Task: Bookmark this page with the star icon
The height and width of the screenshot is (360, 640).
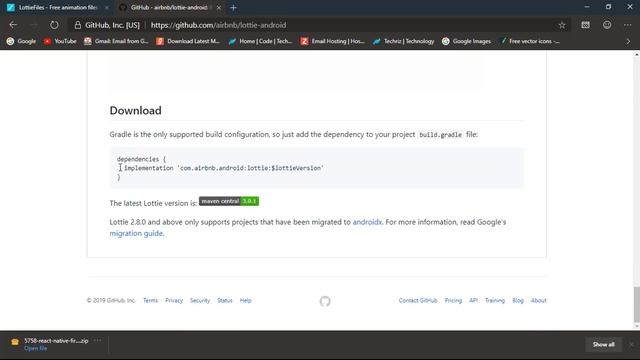Action: (x=562, y=25)
